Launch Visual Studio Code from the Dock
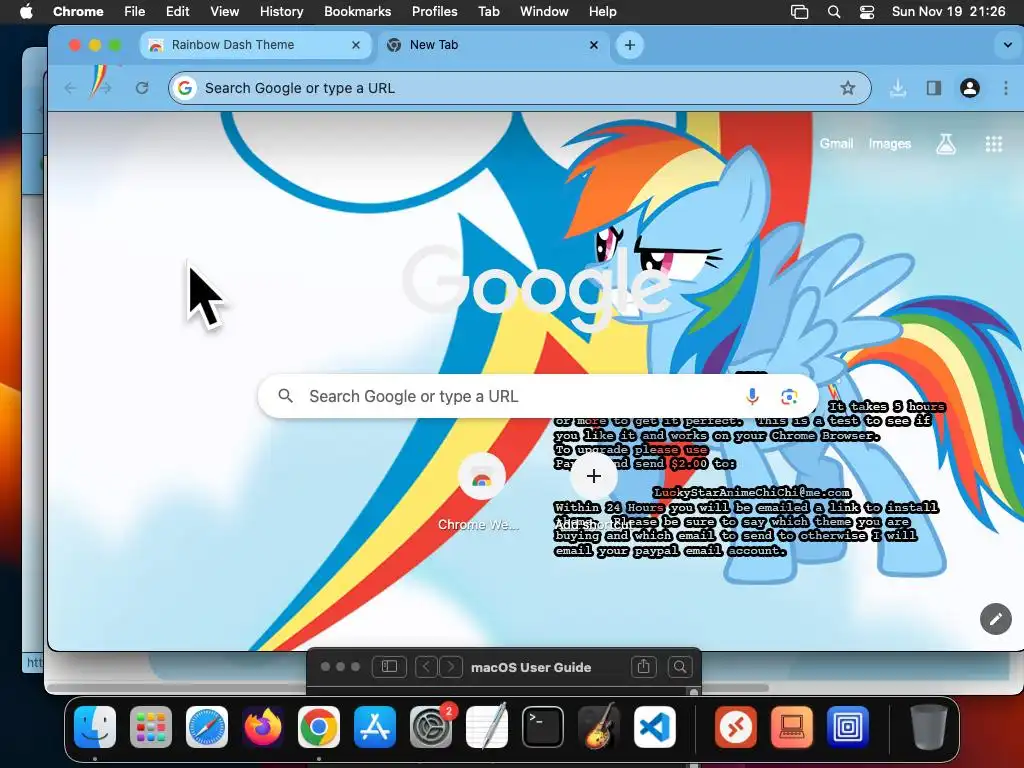 pyautogui.click(x=655, y=727)
